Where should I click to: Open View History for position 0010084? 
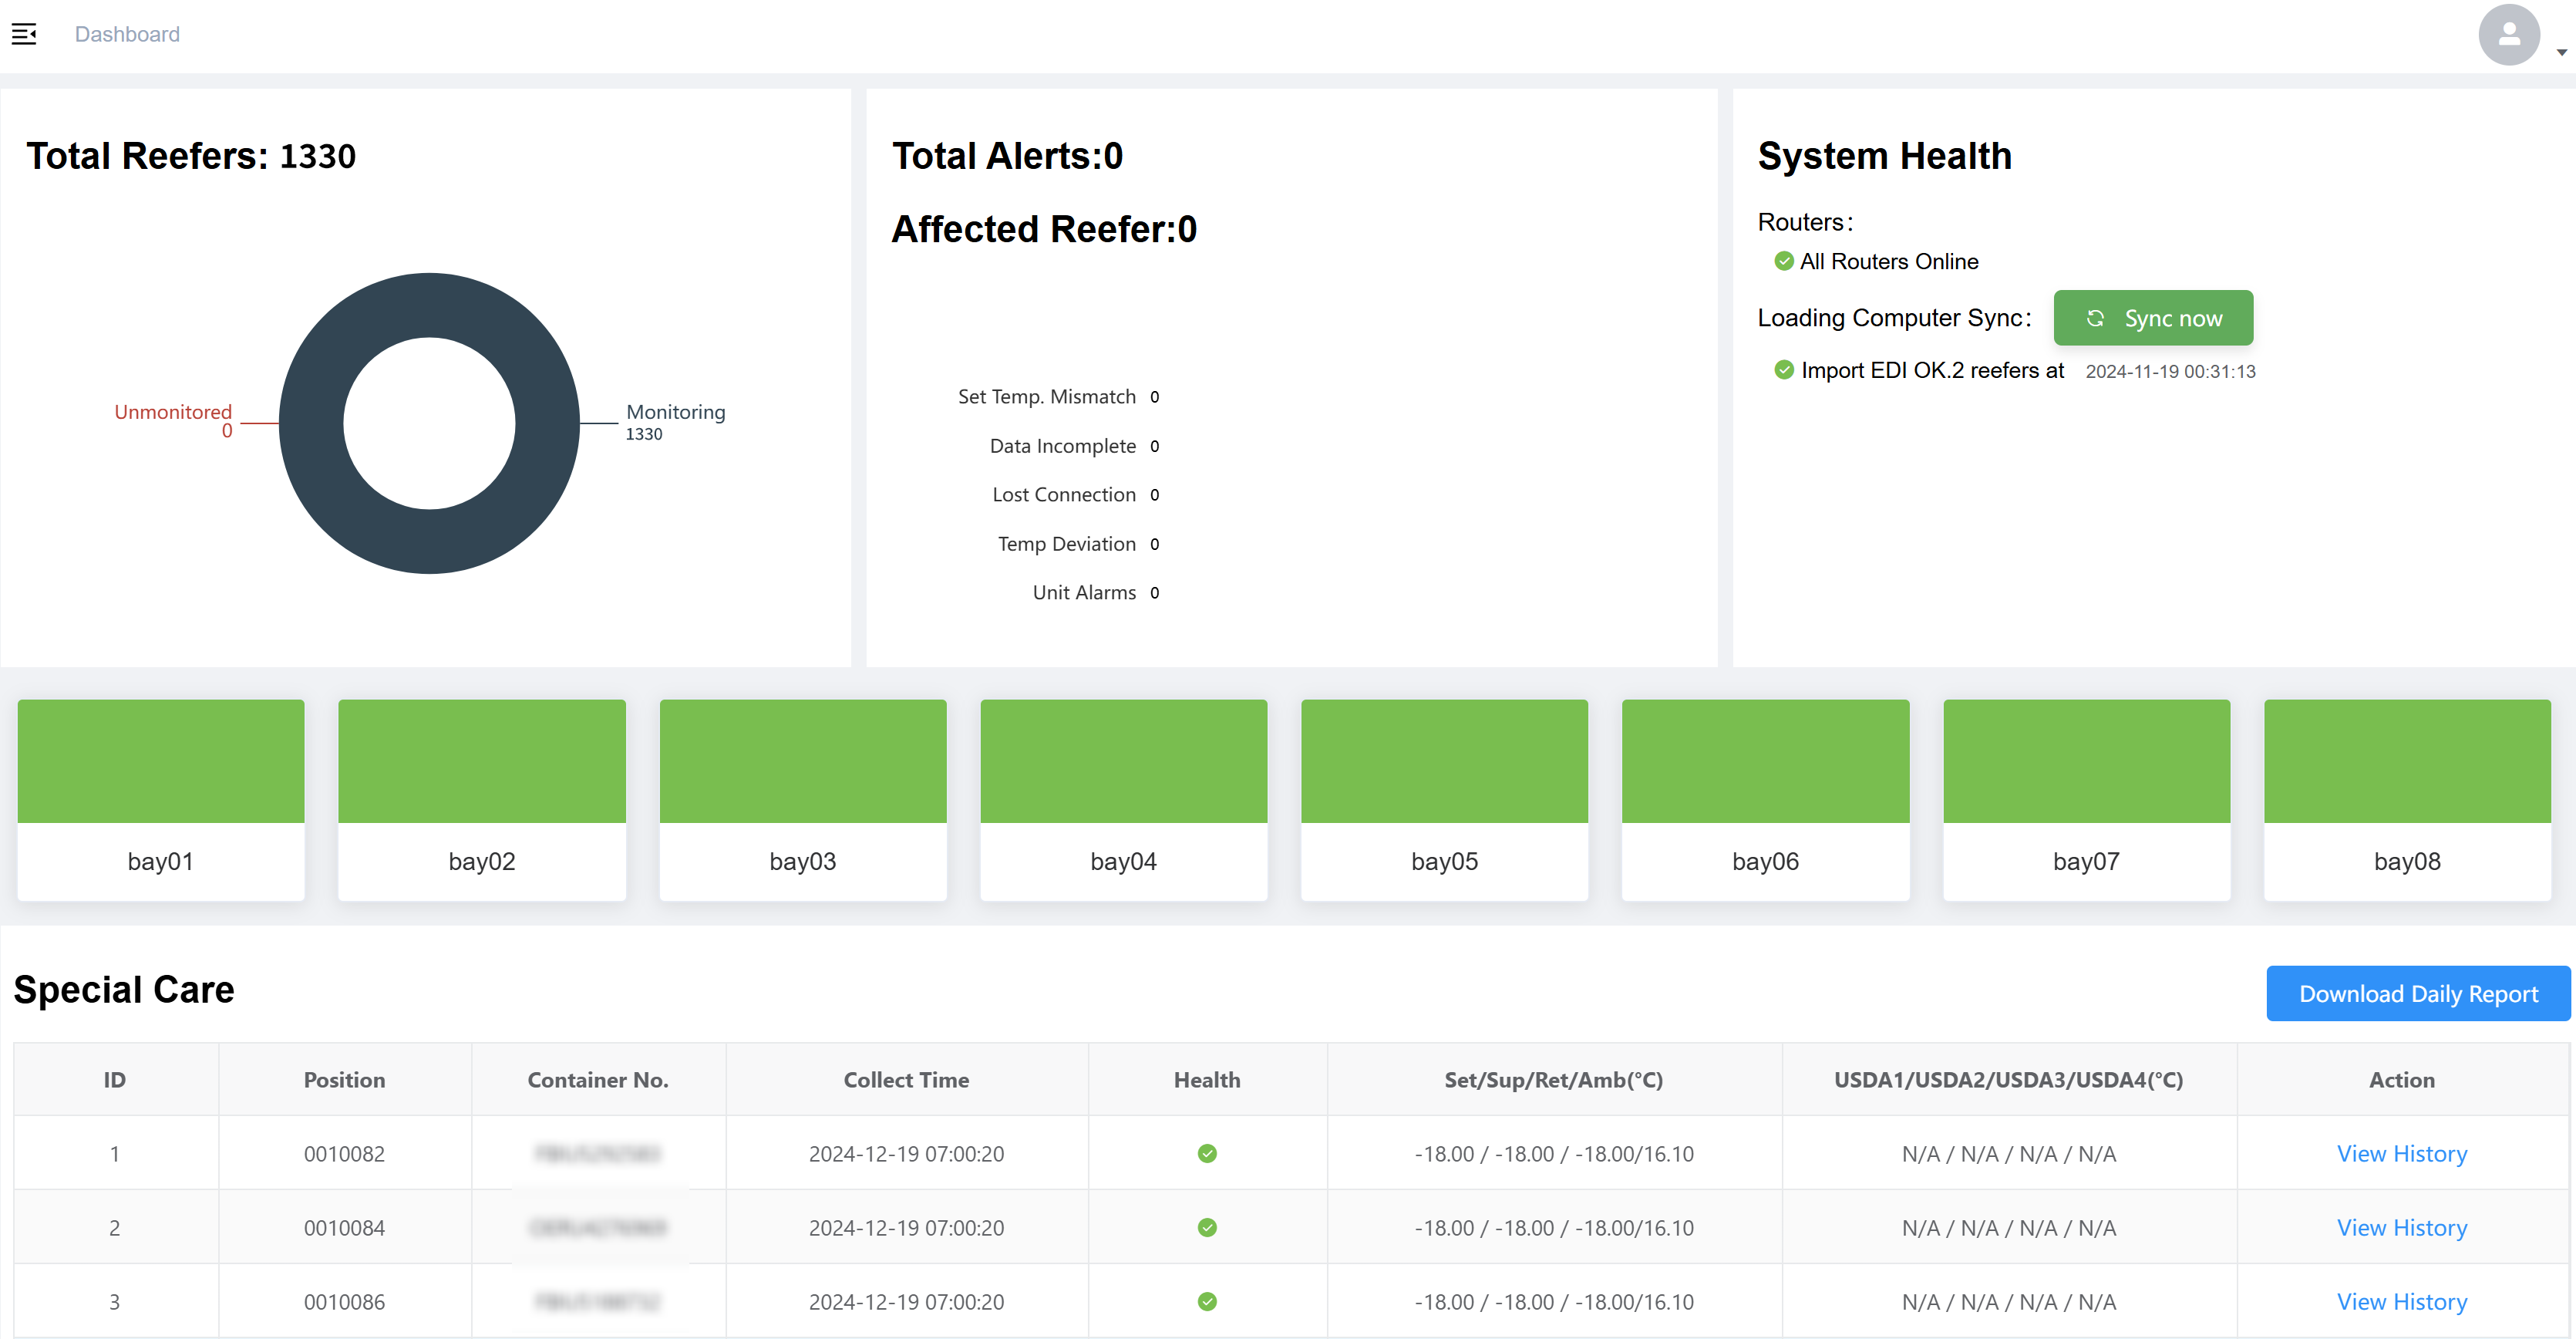pos(2401,1227)
